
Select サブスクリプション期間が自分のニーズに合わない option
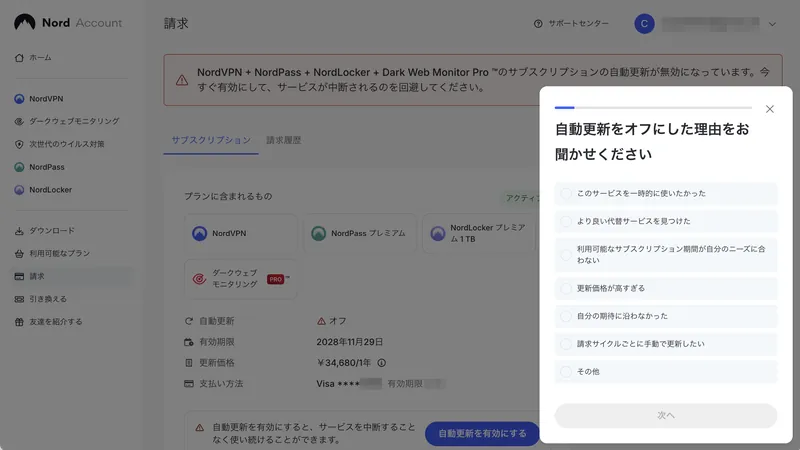(666, 255)
